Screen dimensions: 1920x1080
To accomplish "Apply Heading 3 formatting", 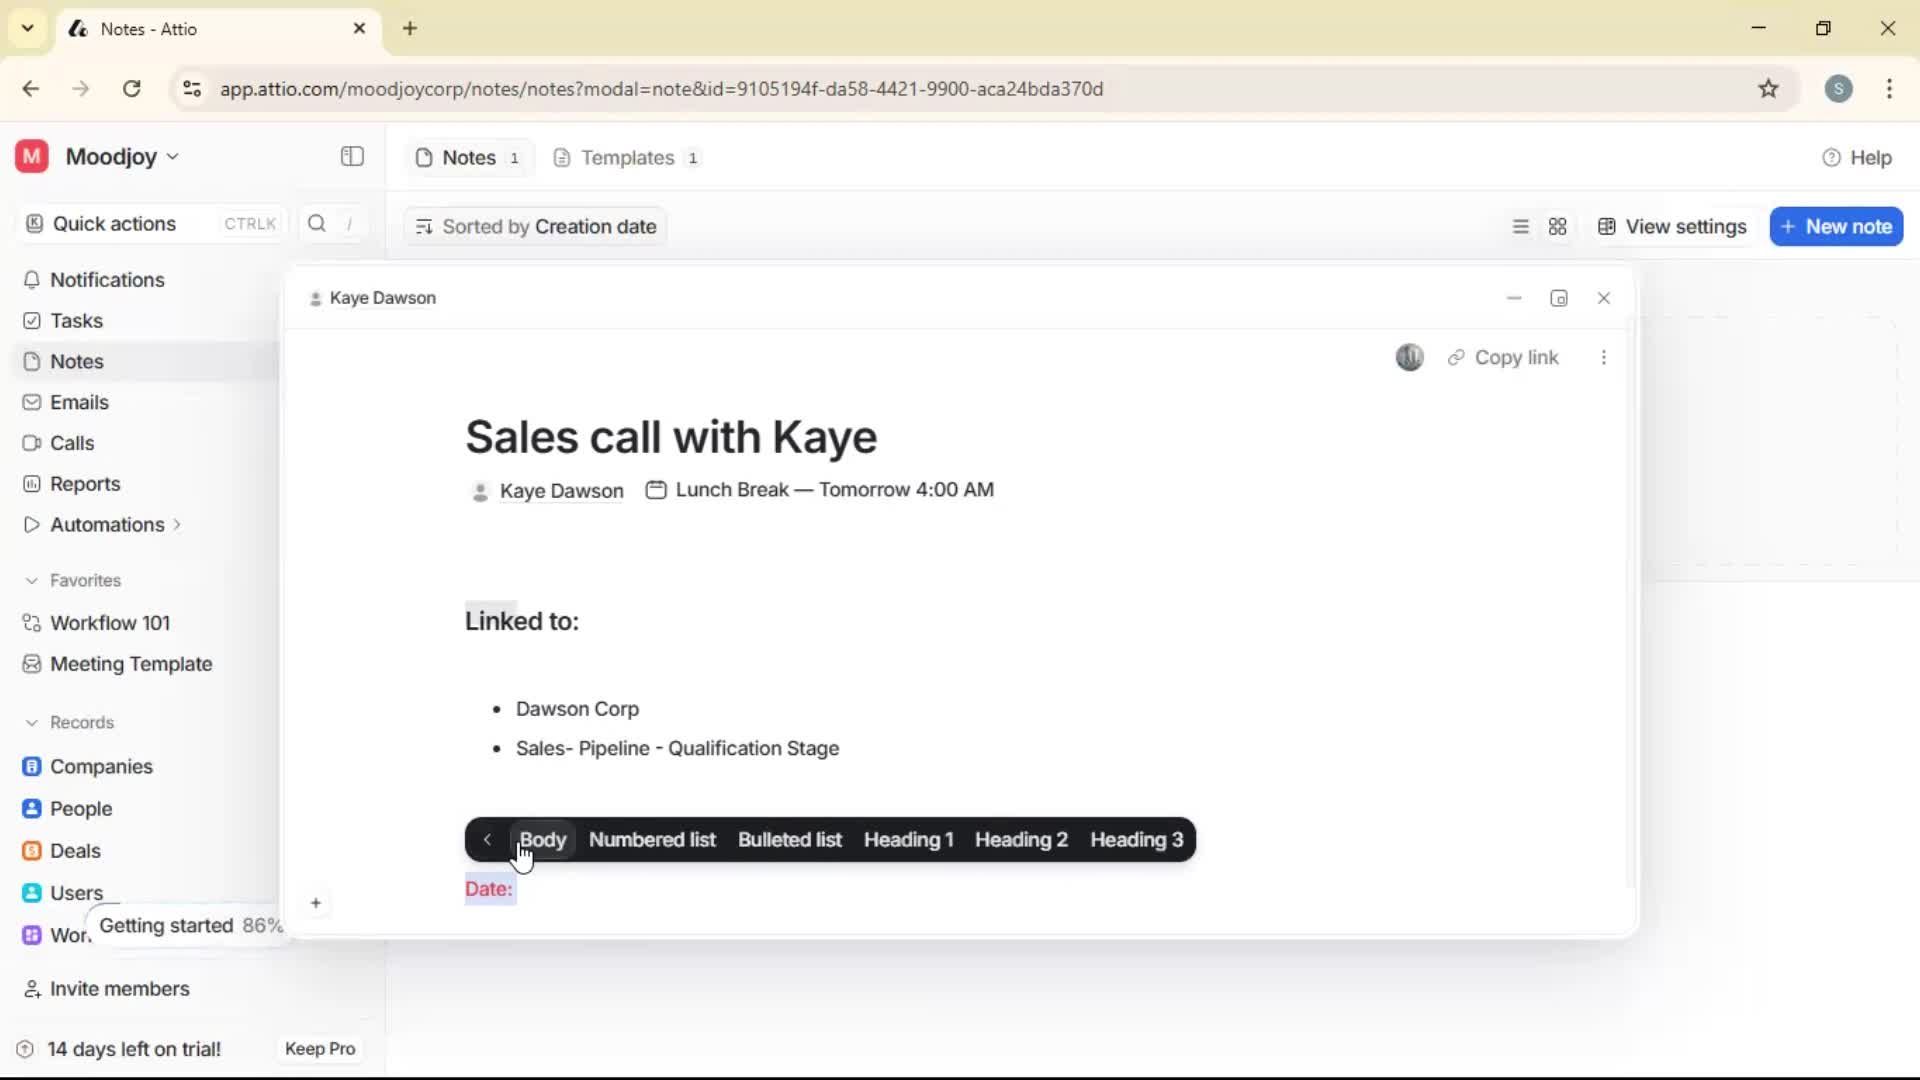I will point(1136,840).
